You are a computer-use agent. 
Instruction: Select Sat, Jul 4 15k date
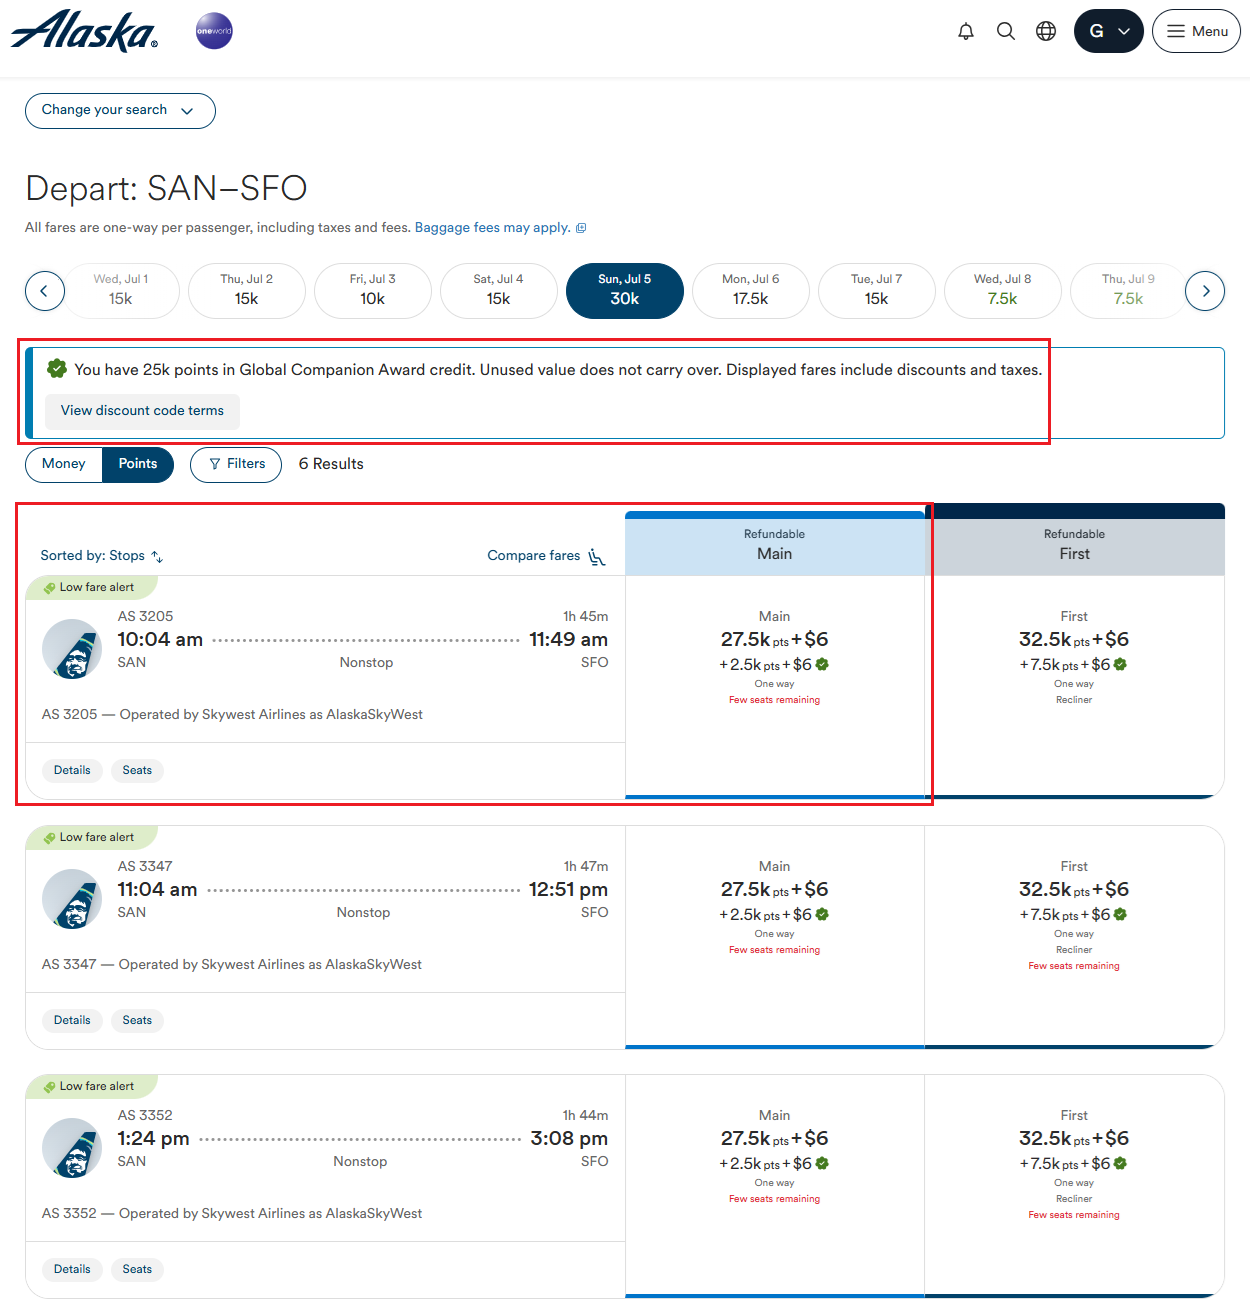(499, 290)
